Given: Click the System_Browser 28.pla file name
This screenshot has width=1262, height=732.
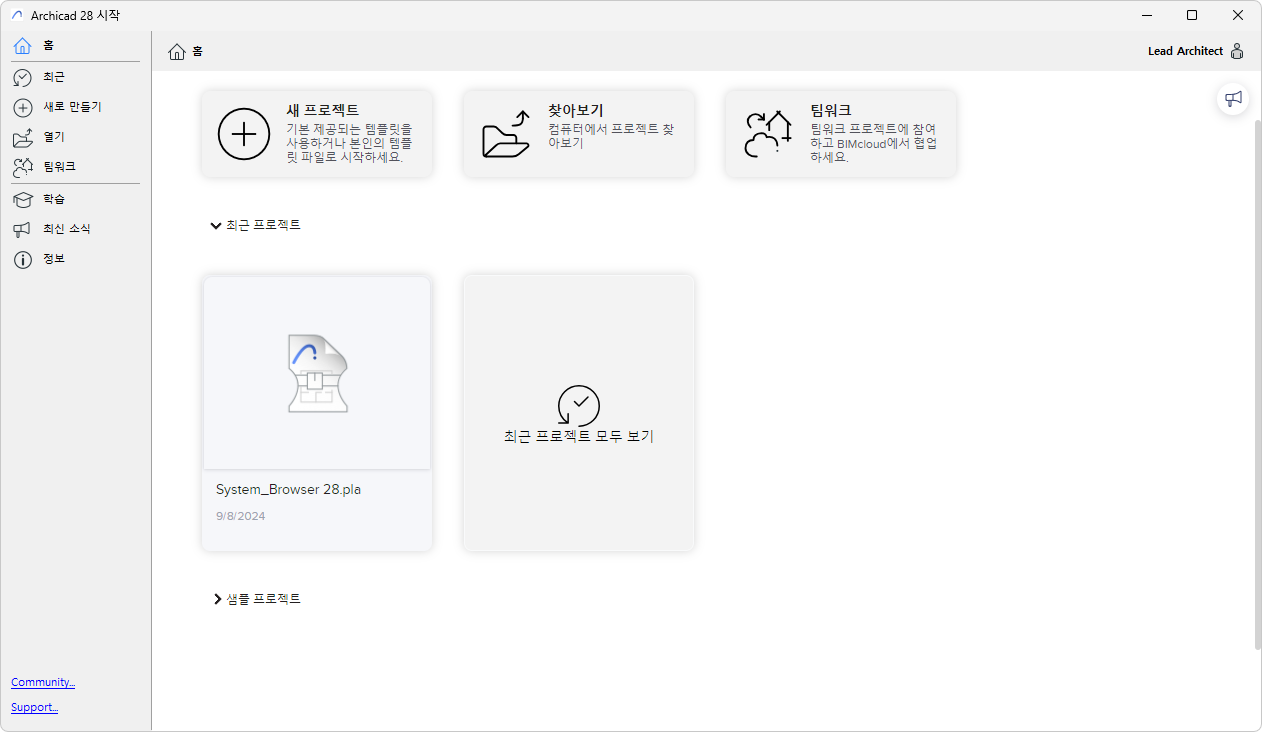Looking at the screenshot, I should pos(288,490).
